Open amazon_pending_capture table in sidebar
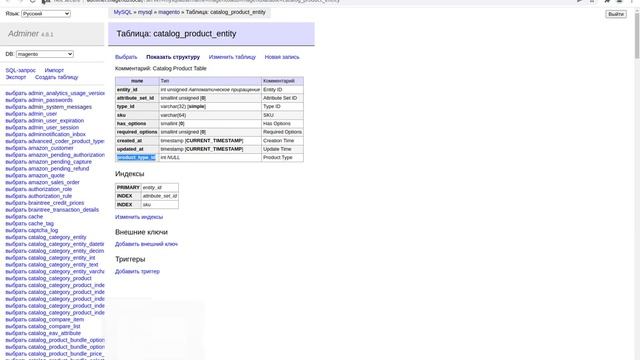Image resolution: width=640 pixels, height=360 pixels. (x=60, y=162)
